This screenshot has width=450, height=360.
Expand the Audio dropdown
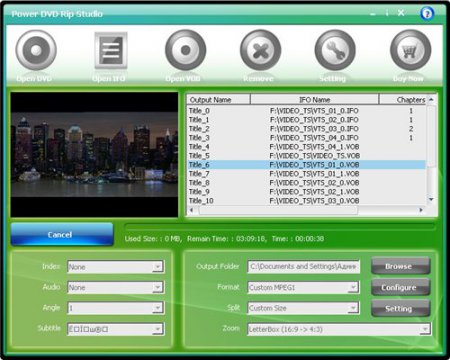click(x=158, y=287)
